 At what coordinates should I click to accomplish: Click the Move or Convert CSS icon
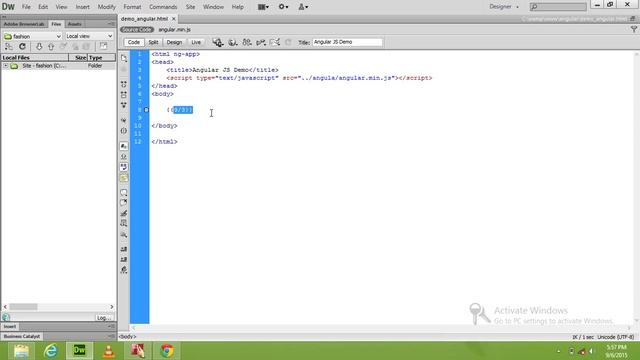pos(124,235)
